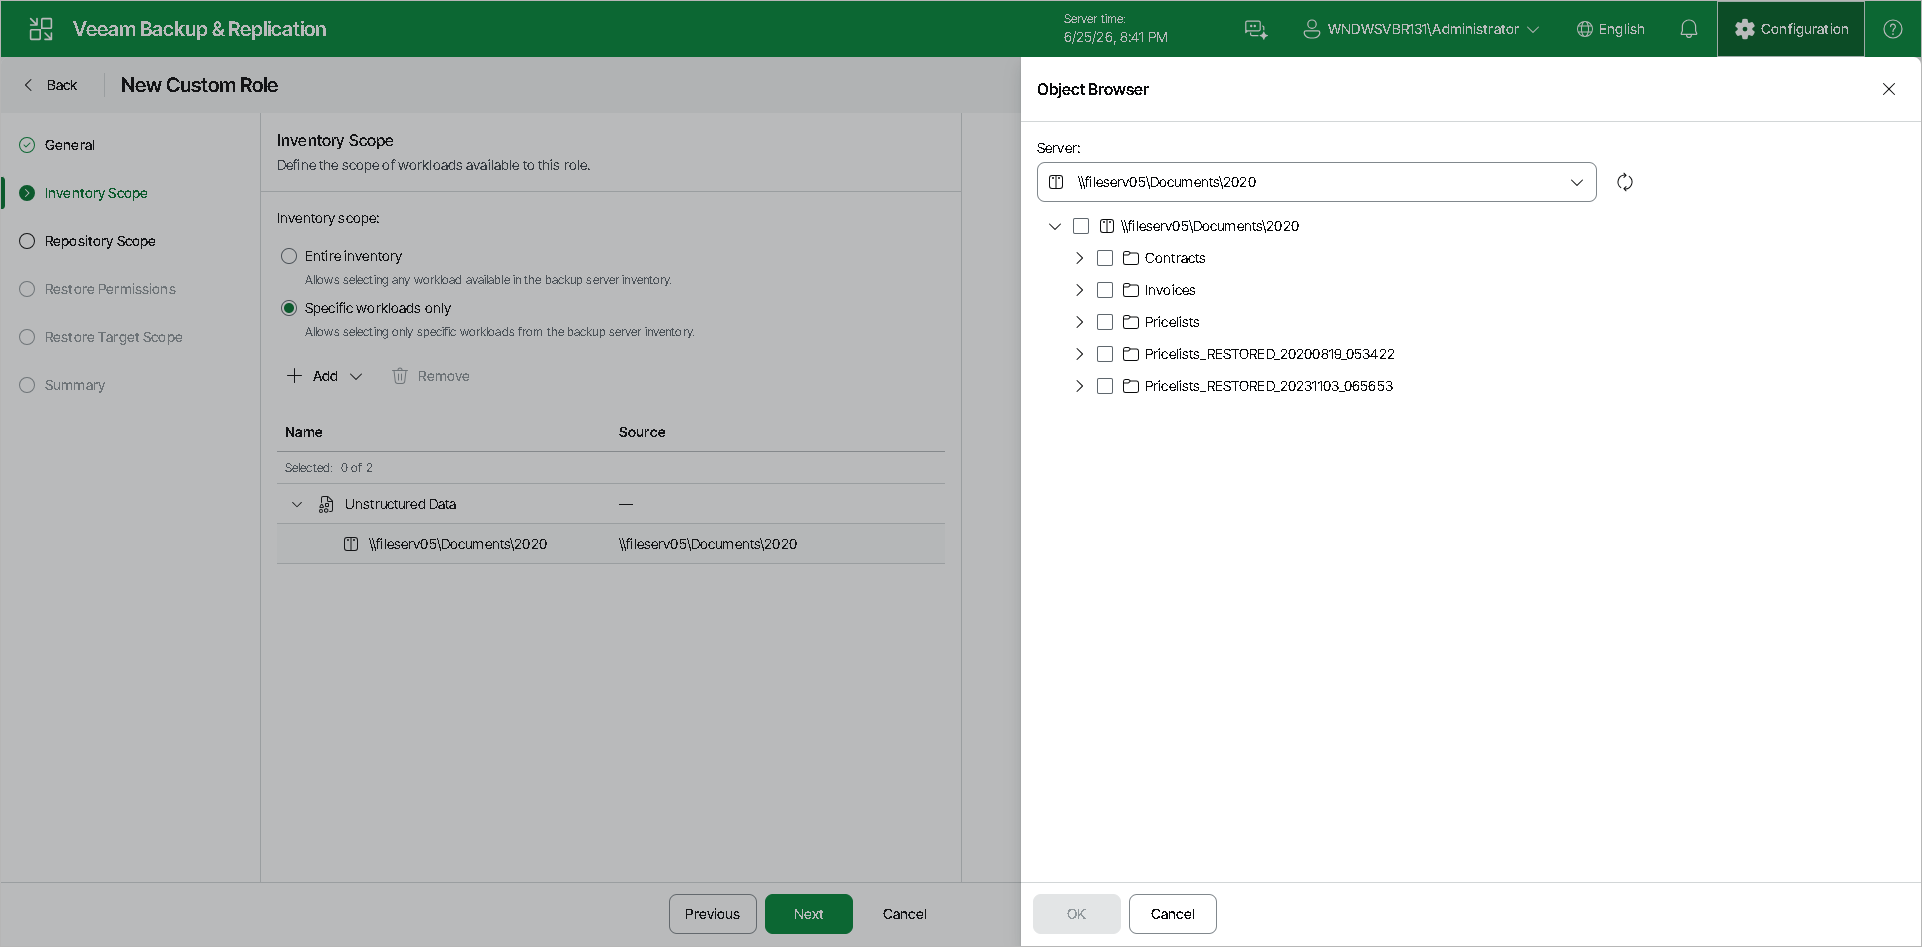This screenshot has width=1922, height=947.
Task: Go to the Summary step
Action: point(75,385)
